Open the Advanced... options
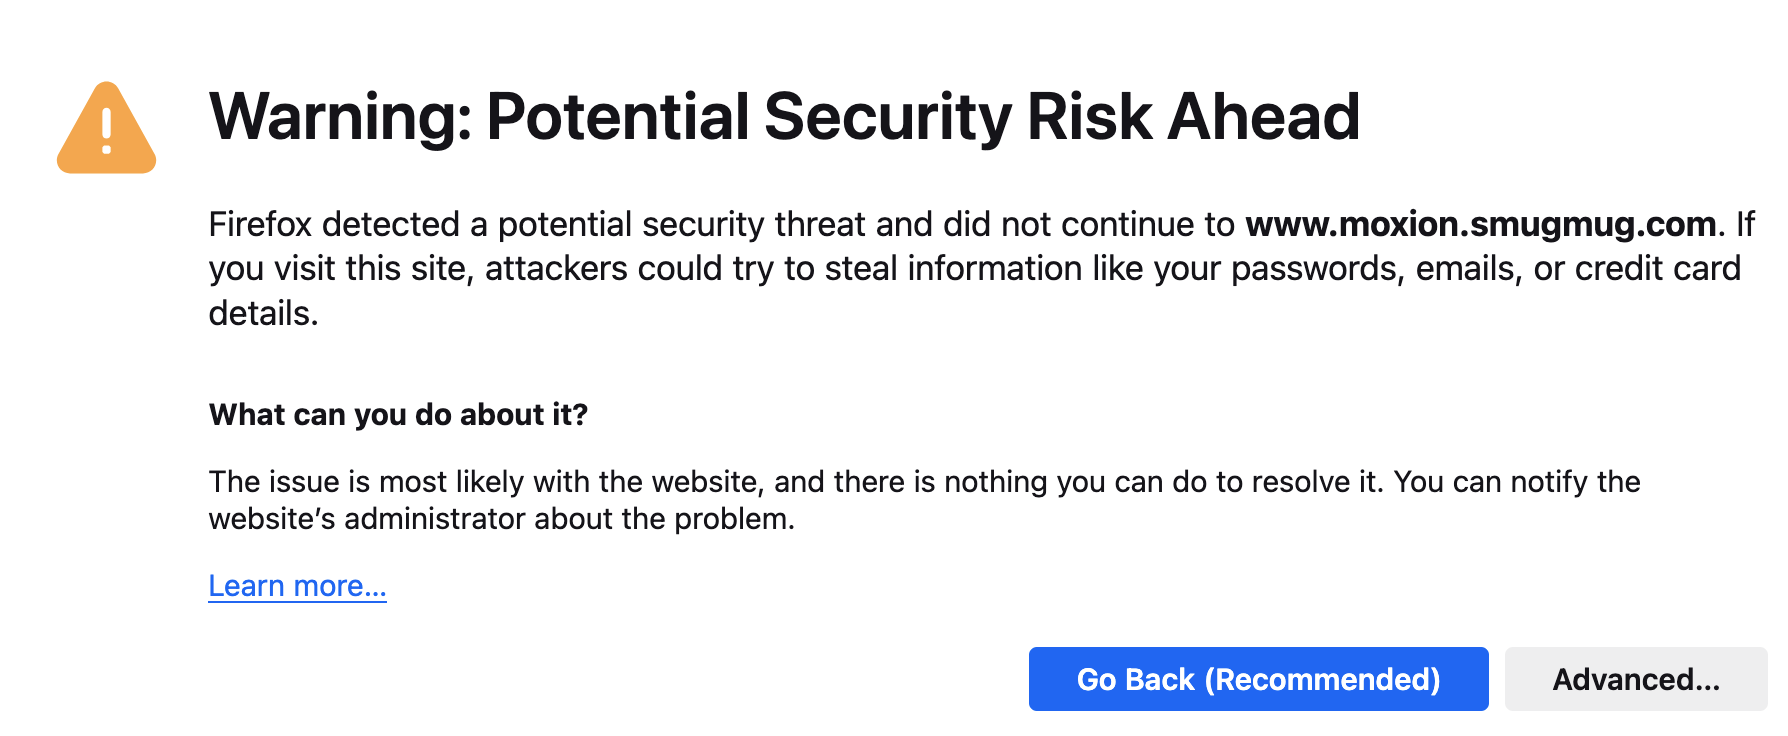The height and width of the screenshot is (736, 1788). coord(1635,679)
